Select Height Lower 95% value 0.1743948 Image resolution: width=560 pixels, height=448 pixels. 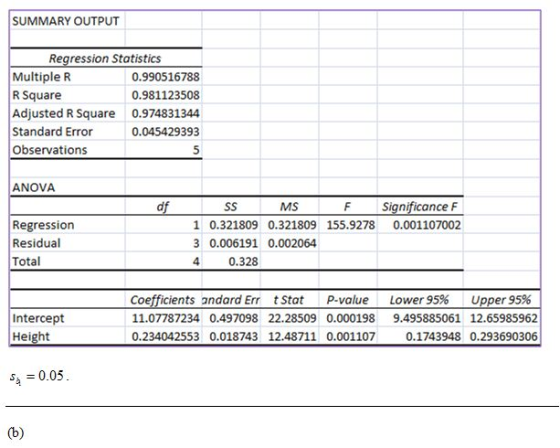433,337
